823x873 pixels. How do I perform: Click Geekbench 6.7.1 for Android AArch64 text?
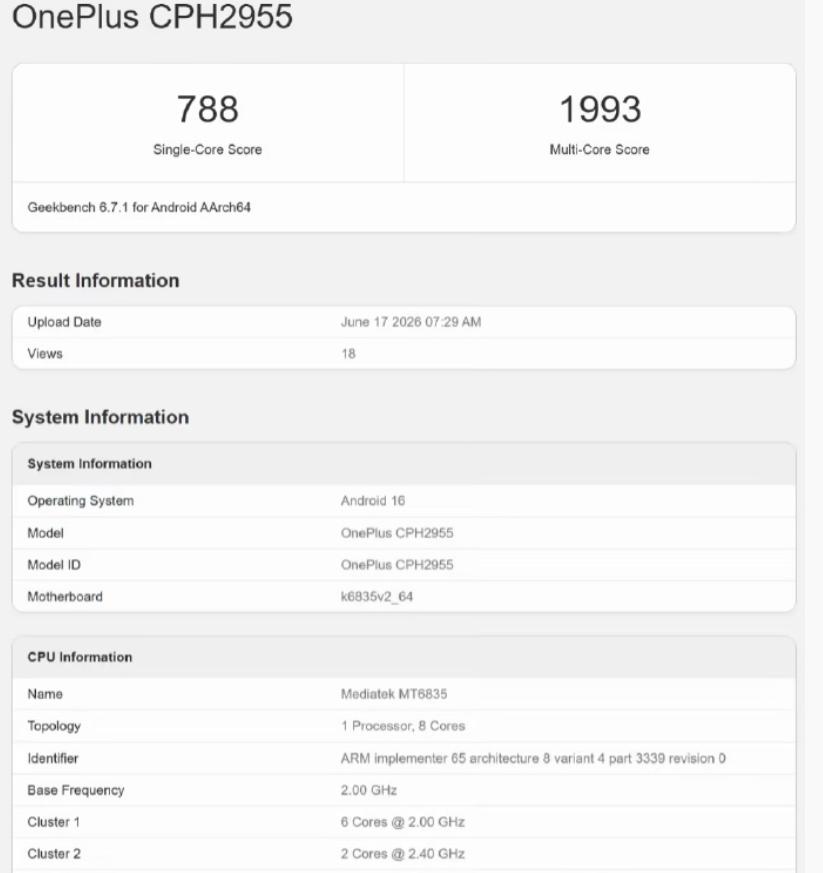click(139, 207)
